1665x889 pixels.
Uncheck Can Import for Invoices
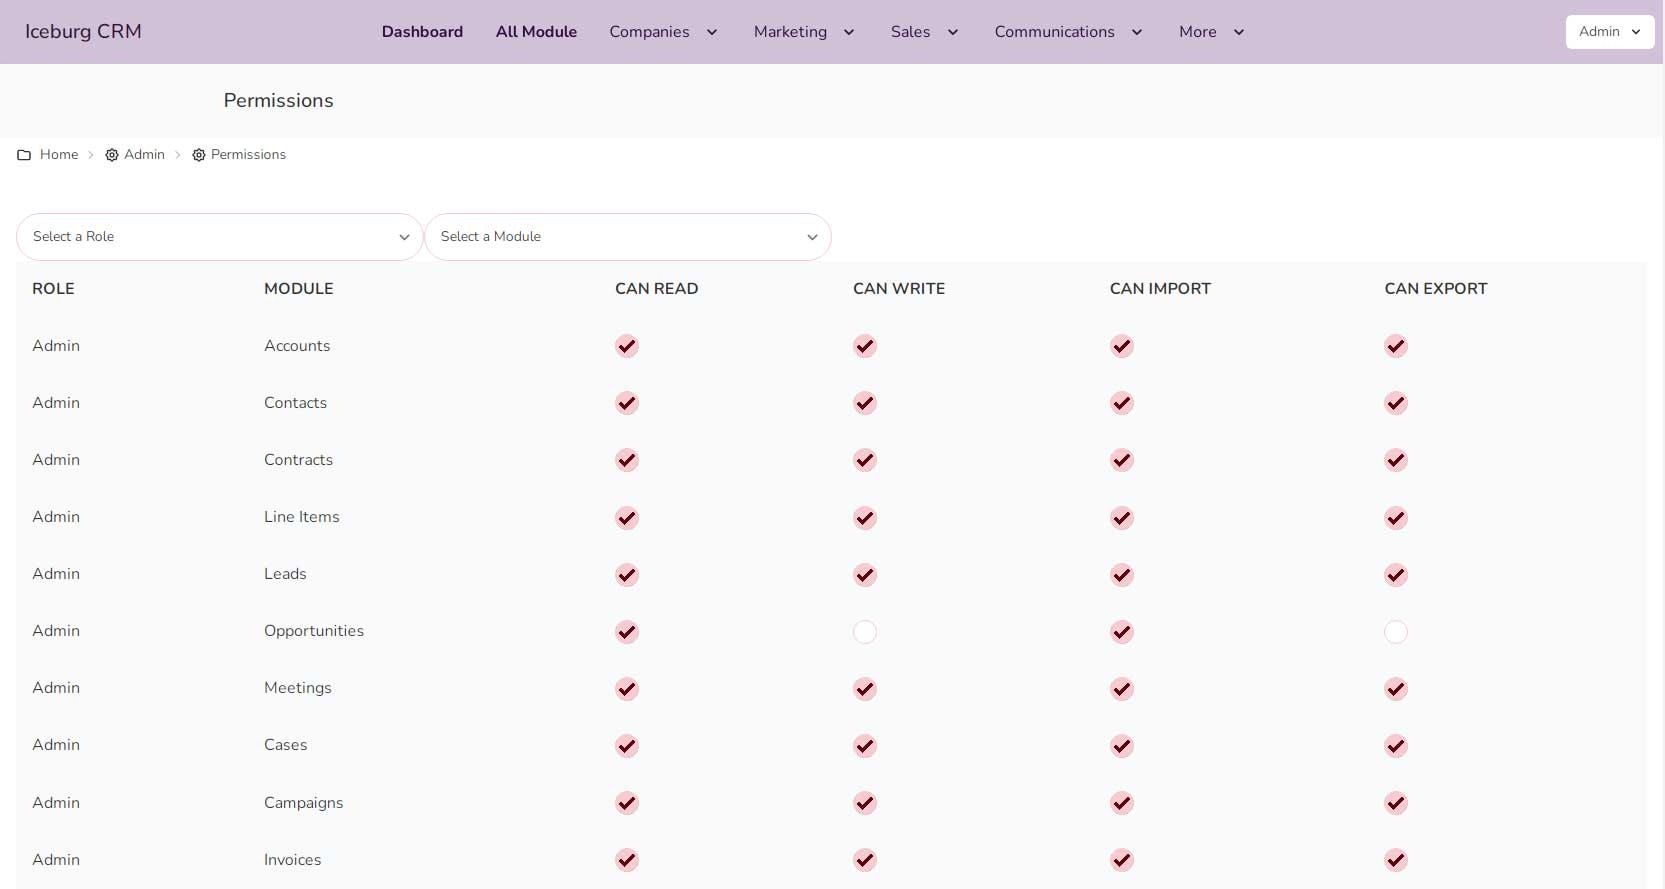(x=1122, y=860)
